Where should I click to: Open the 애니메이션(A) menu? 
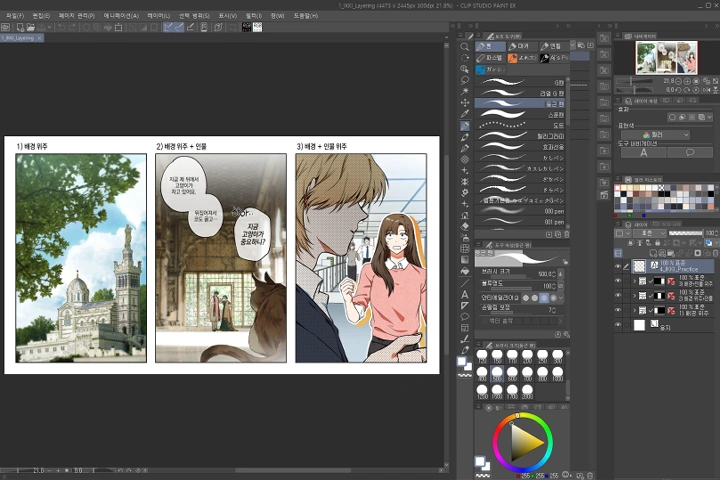(x=121, y=16)
